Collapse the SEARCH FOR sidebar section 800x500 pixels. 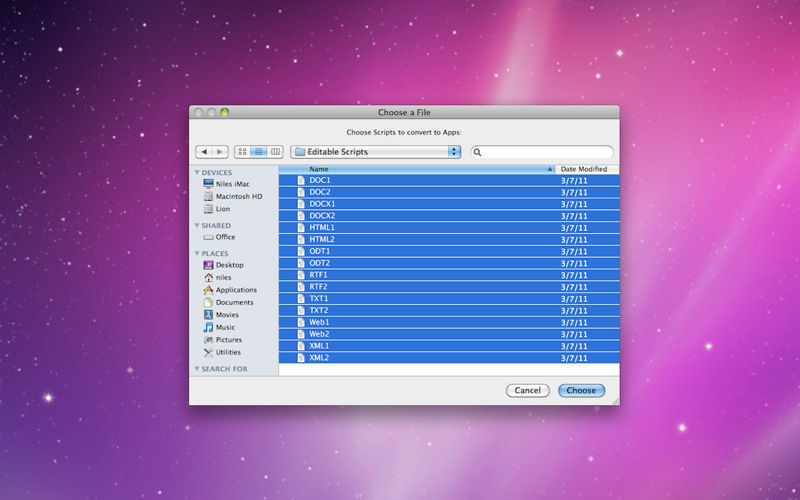(197, 369)
